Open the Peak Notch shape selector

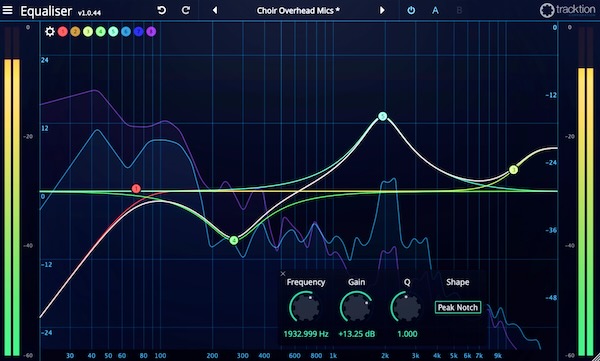(x=458, y=307)
